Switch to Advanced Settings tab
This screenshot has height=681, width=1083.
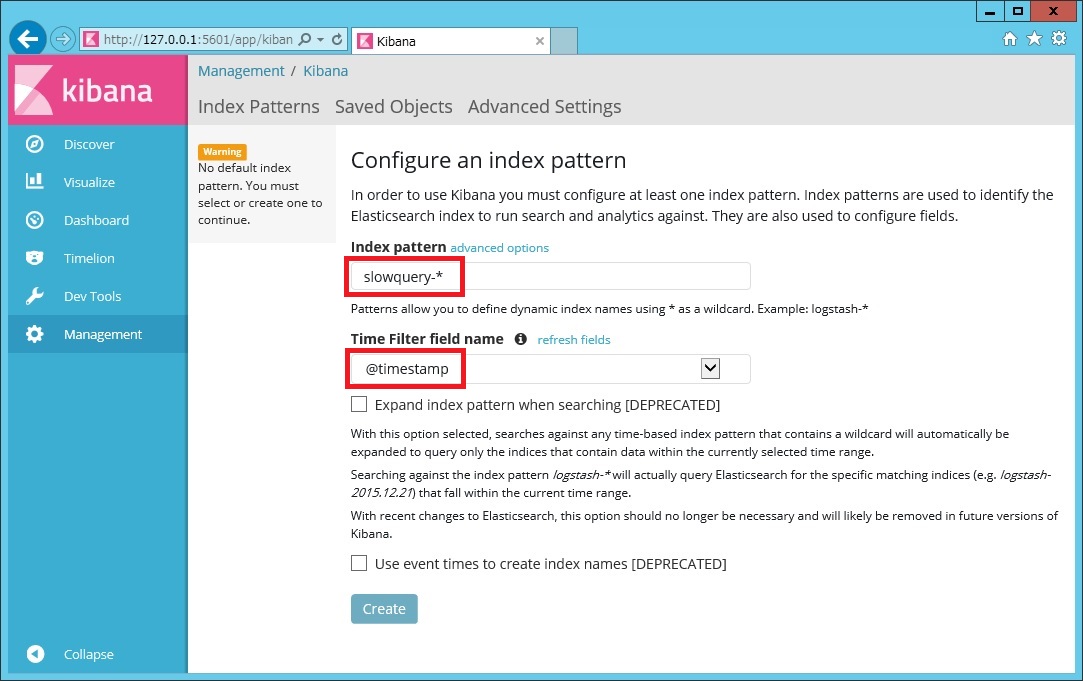click(544, 106)
